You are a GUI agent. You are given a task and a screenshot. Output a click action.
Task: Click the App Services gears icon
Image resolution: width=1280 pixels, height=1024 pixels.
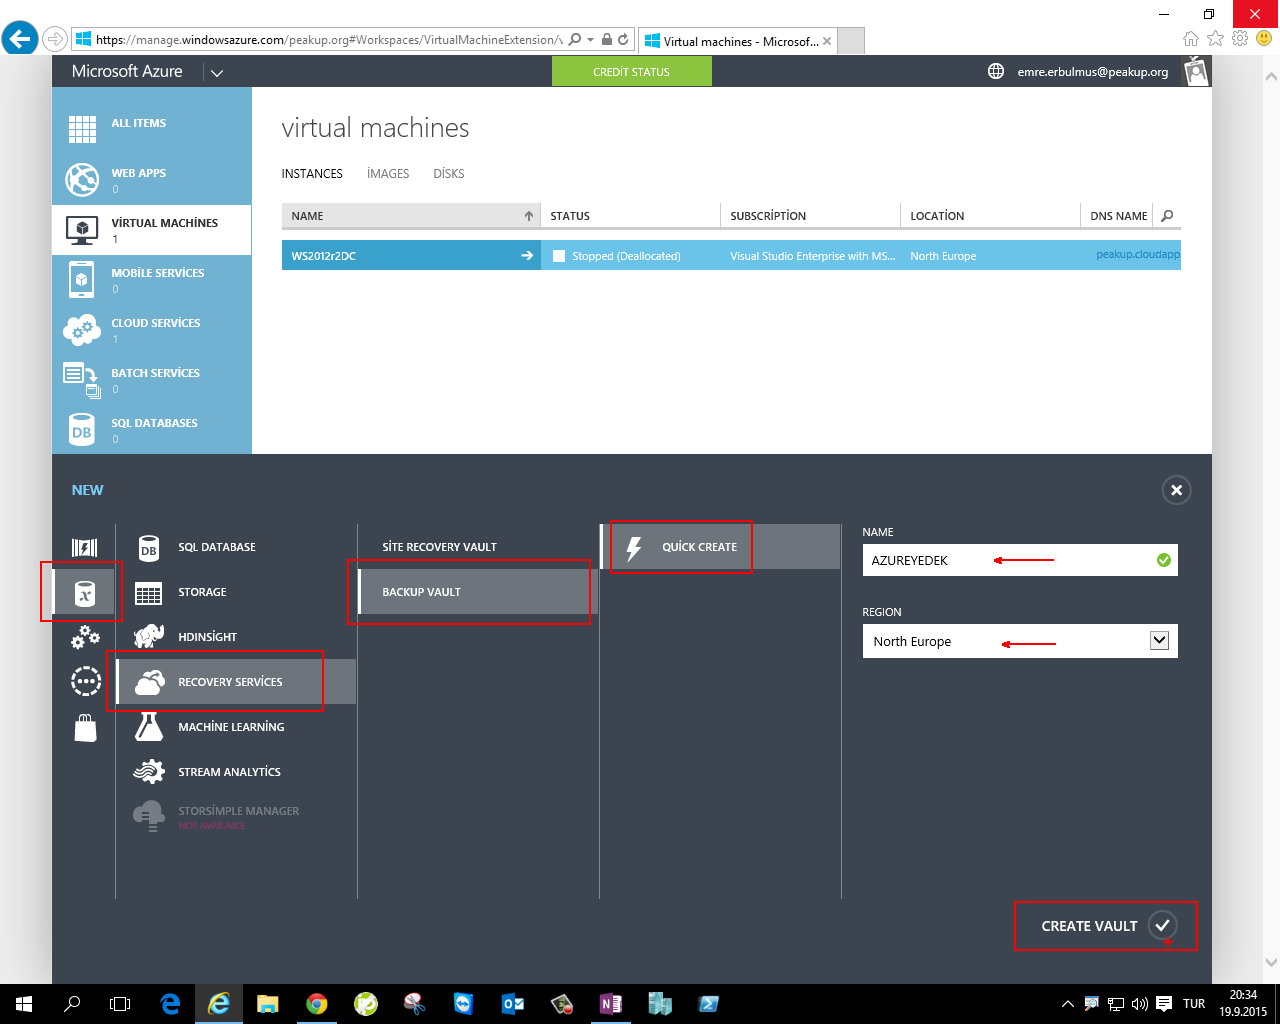(x=85, y=637)
